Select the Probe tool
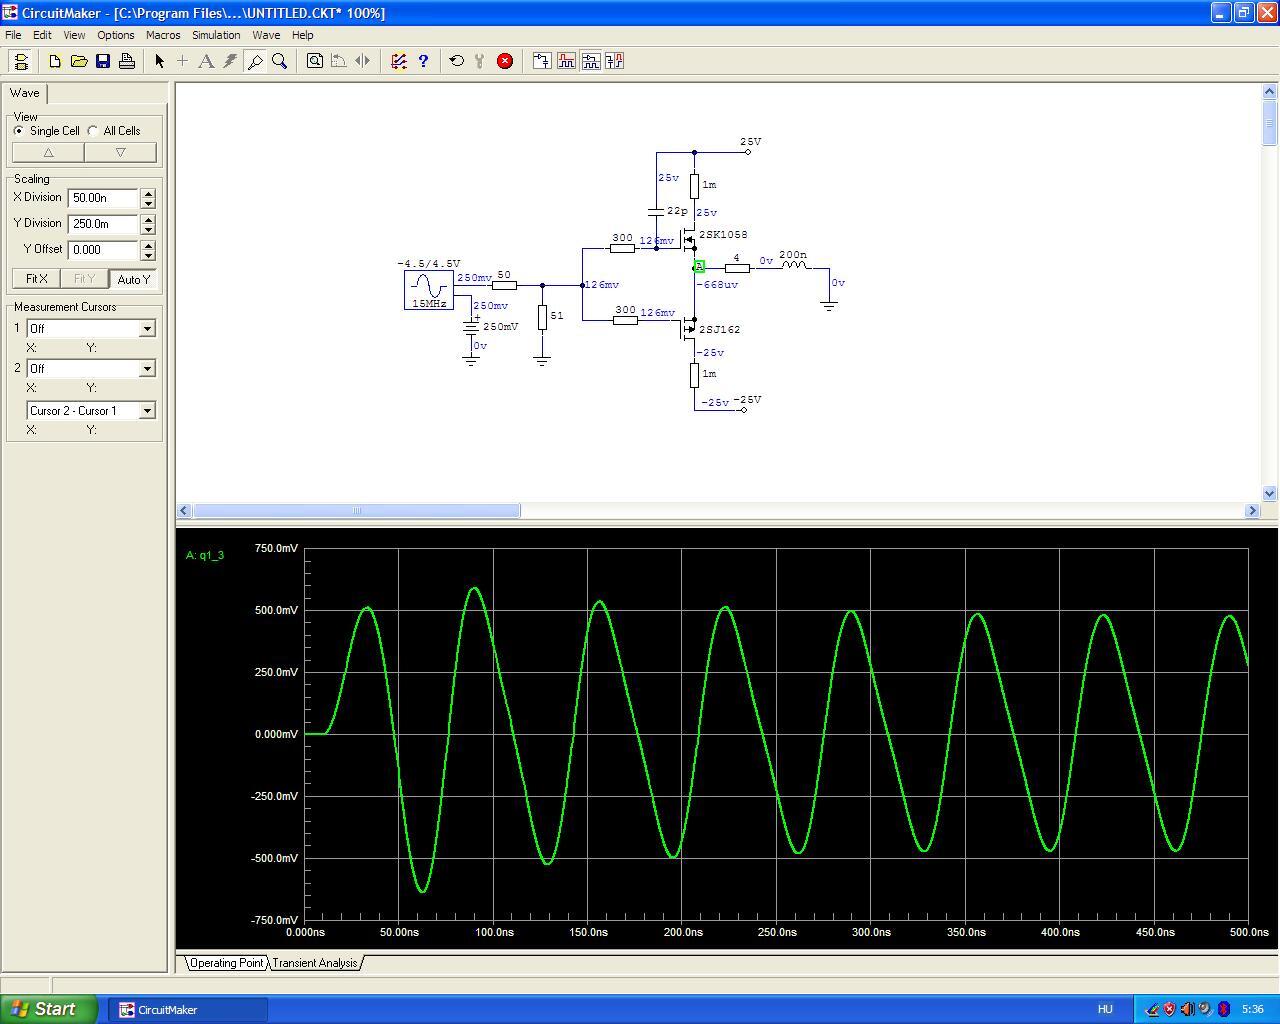Screen dimensions: 1280x1024 point(255,61)
